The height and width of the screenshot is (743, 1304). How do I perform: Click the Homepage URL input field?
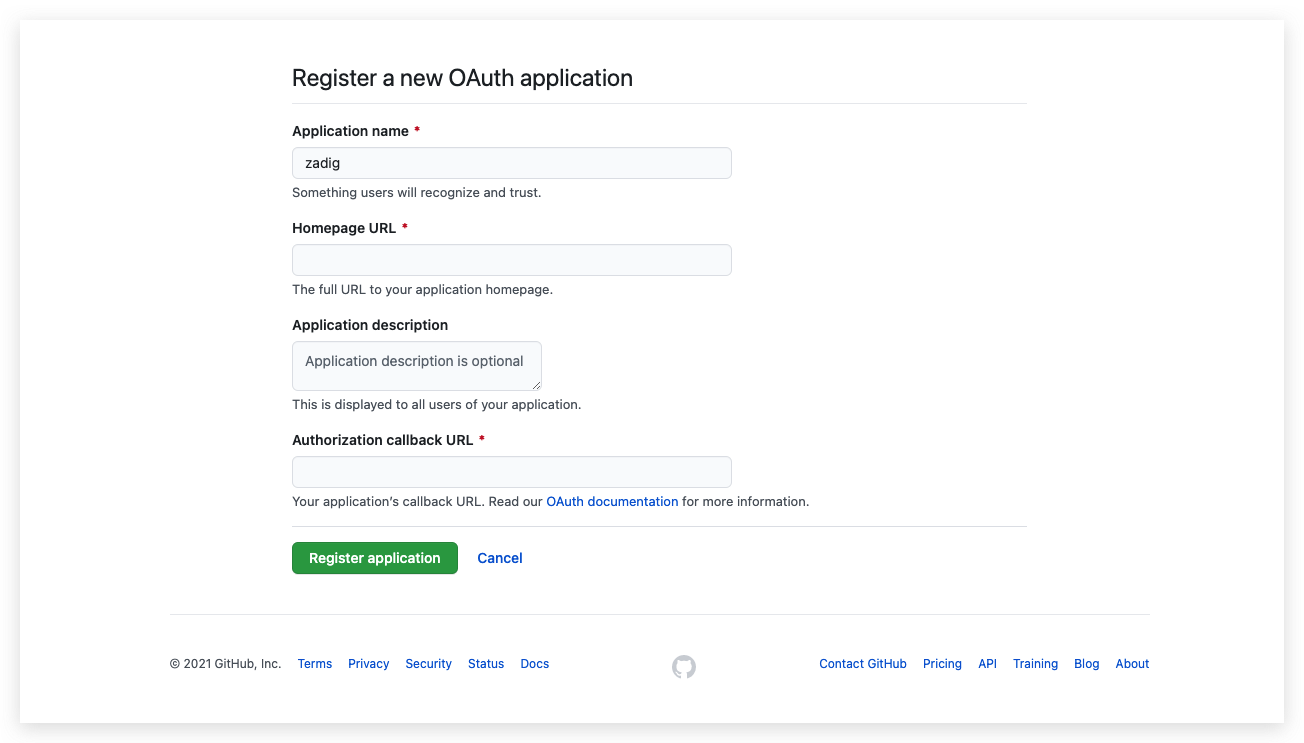[511, 260]
